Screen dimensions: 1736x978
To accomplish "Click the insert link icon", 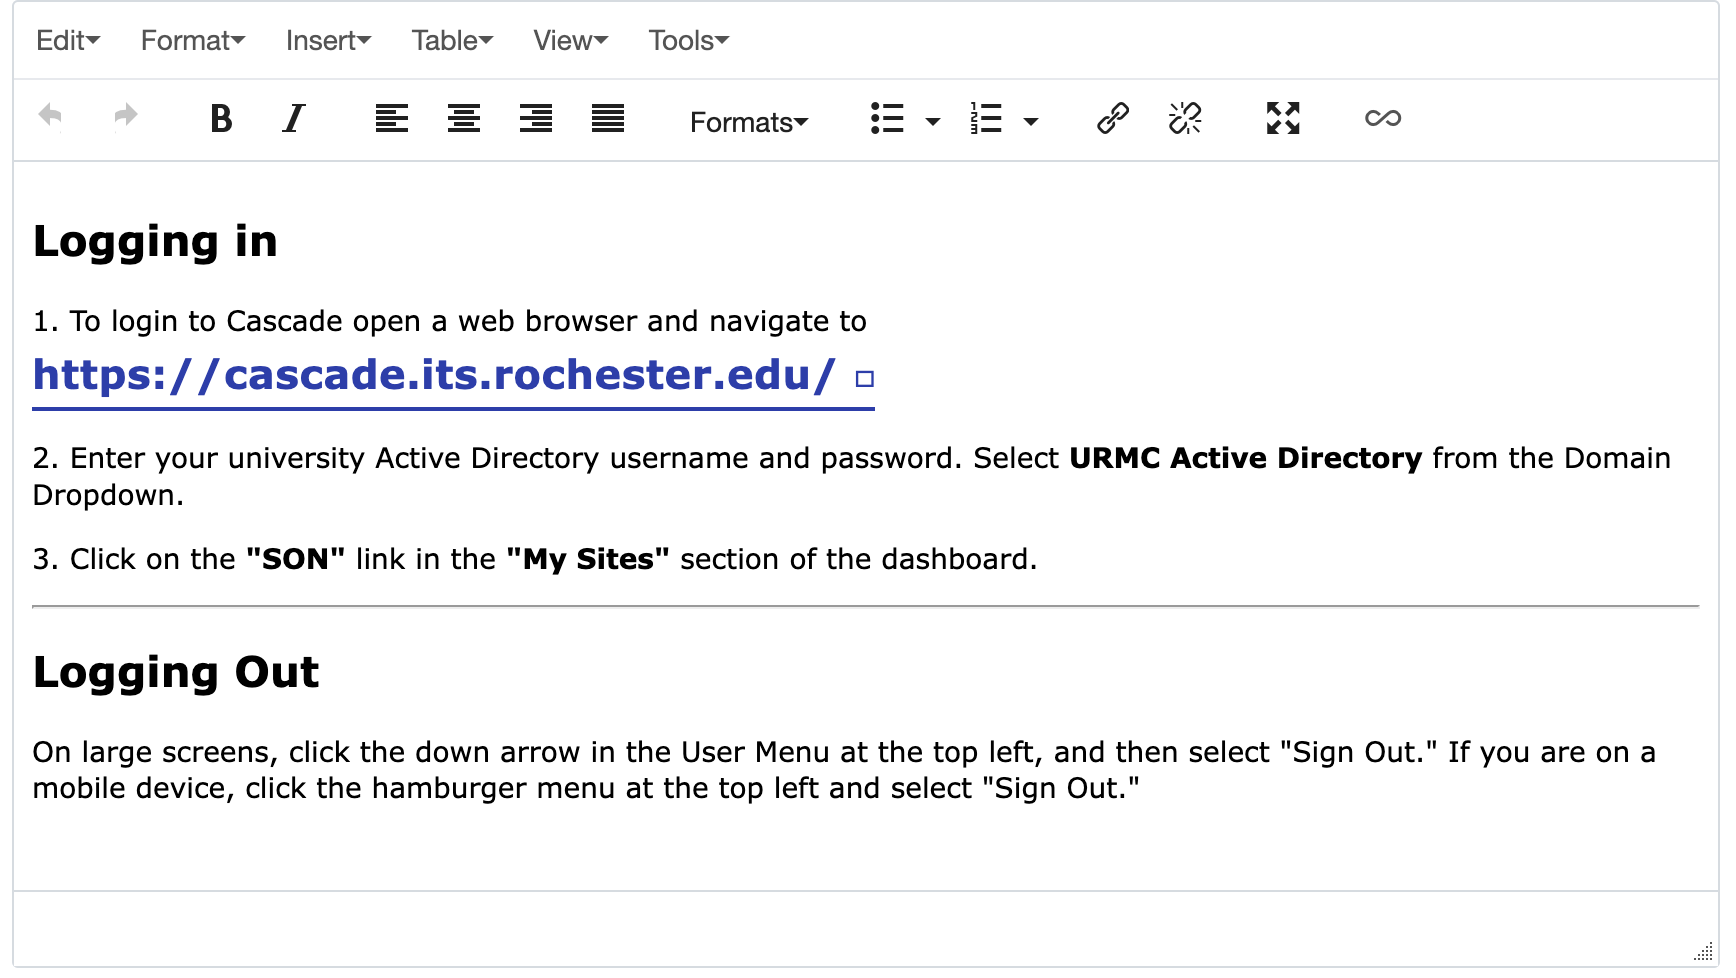I will tap(1113, 118).
